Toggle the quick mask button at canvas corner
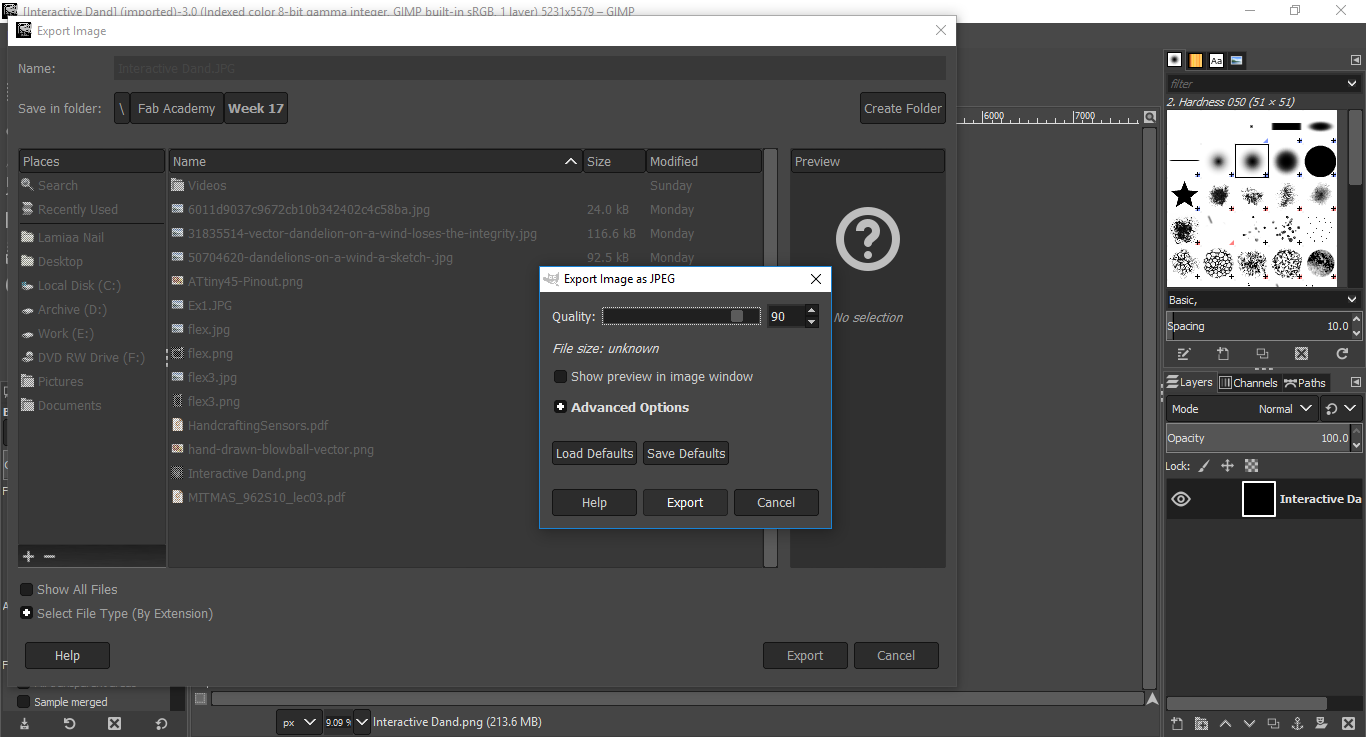Image resolution: width=1366 pixels, height=737 pixels. pos(200,699)
